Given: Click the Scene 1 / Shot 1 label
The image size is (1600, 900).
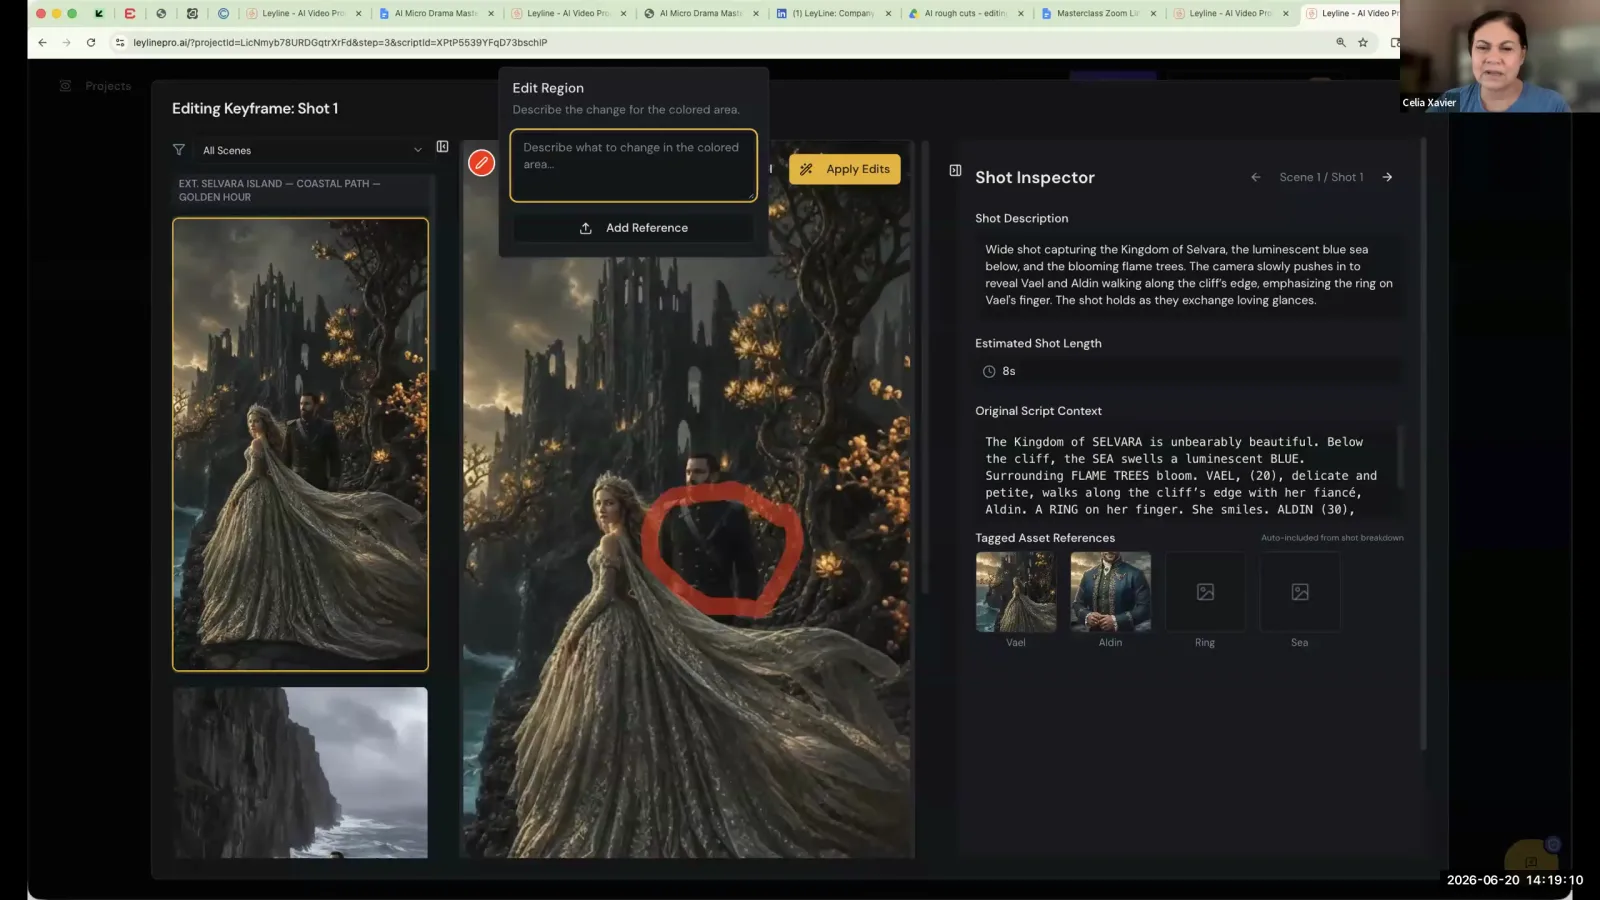Looking at the screenshot, I should pos(1321,177).
